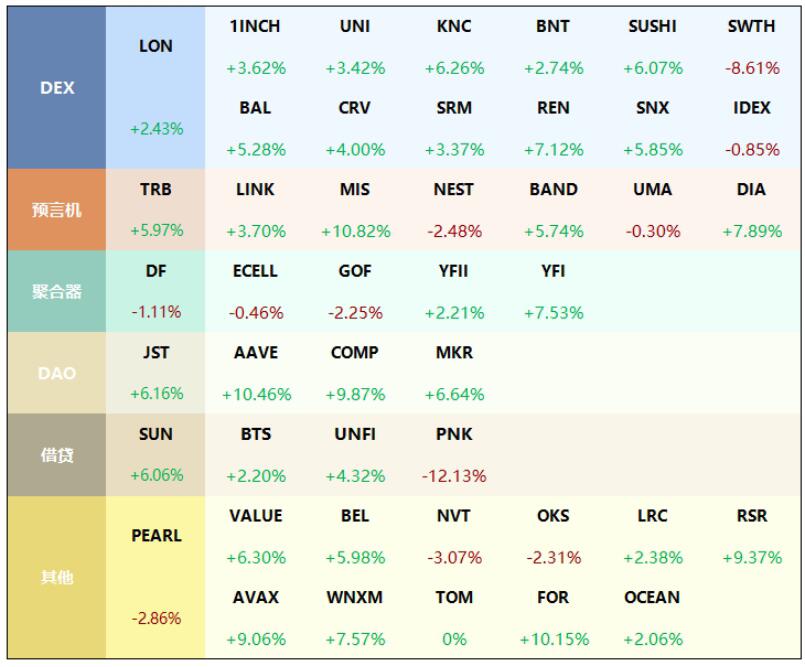Open the LINK token in the oracle row
This screenshot has width=805, height=667.
(x=255, y=189)
